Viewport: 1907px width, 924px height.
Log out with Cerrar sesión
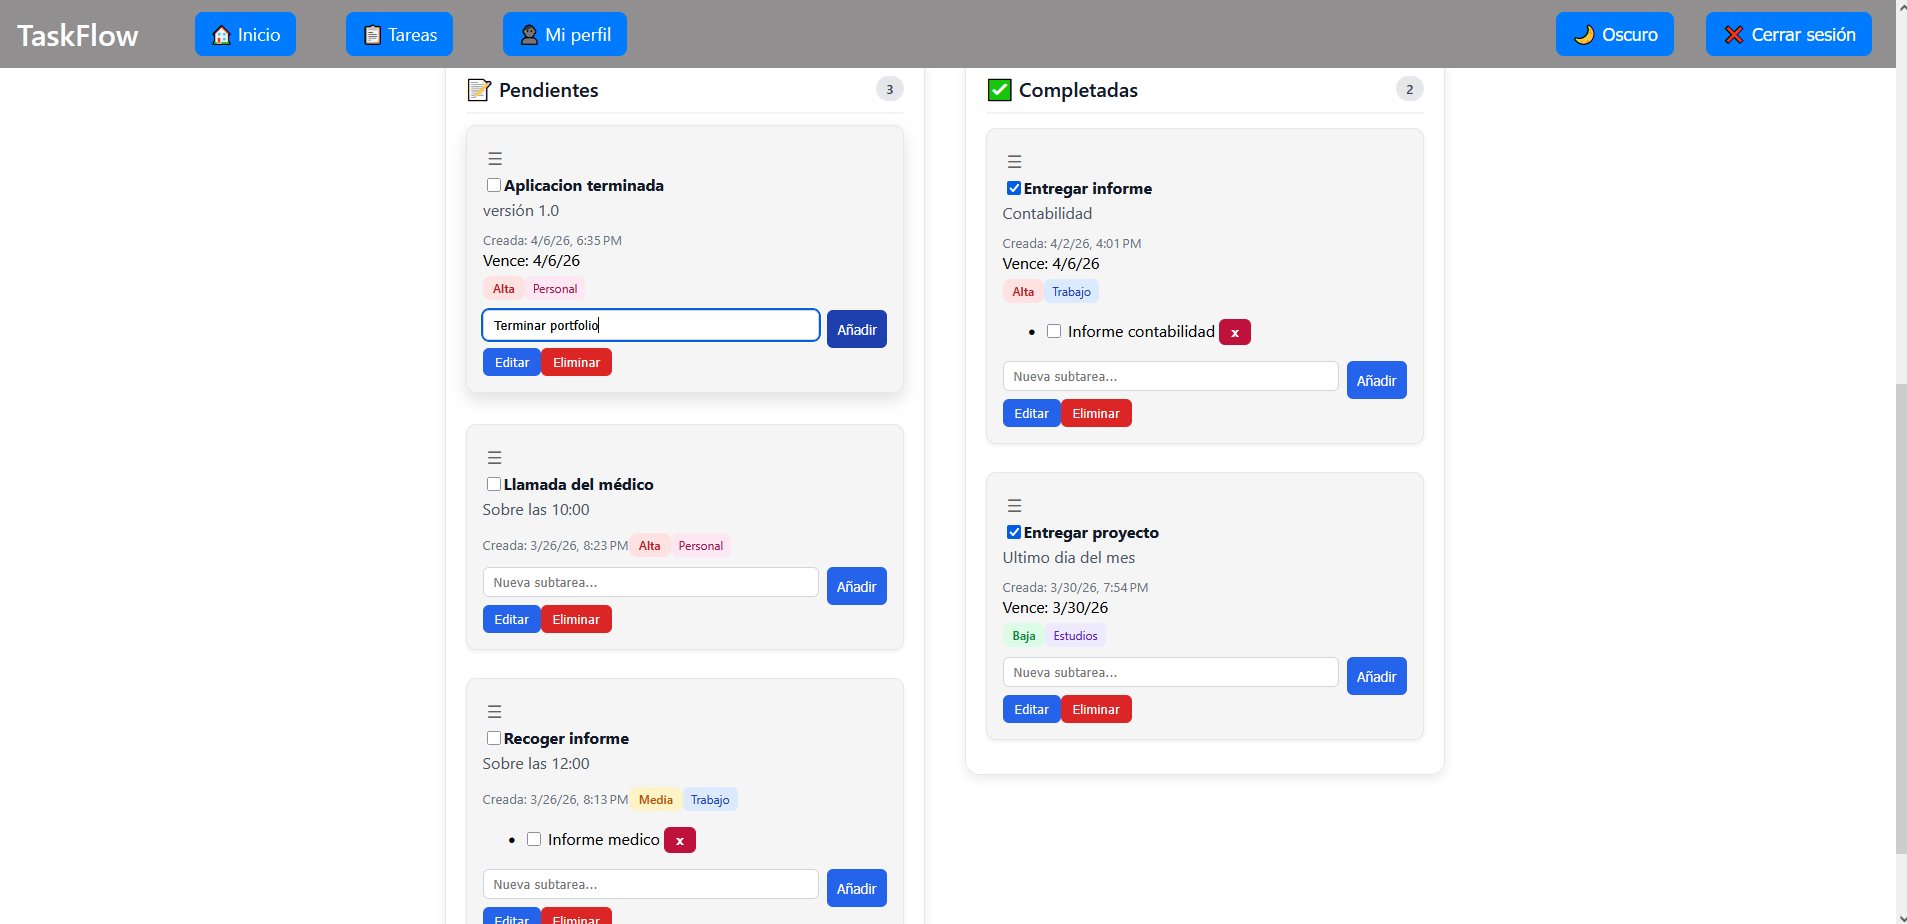pos(1788,35)
